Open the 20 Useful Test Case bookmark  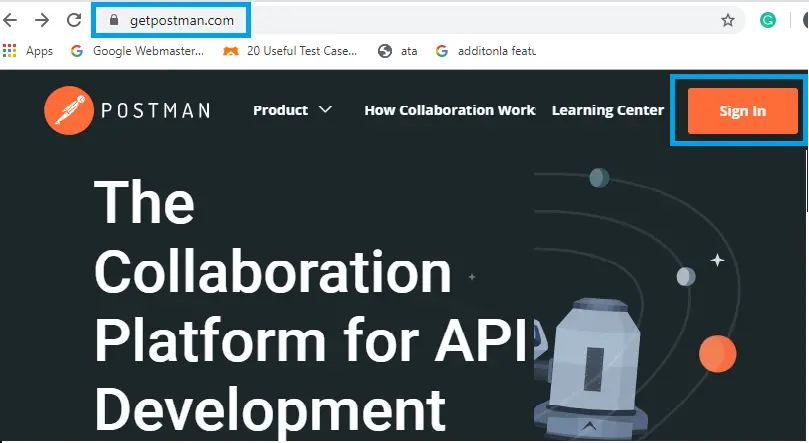(x=291, y=51)
